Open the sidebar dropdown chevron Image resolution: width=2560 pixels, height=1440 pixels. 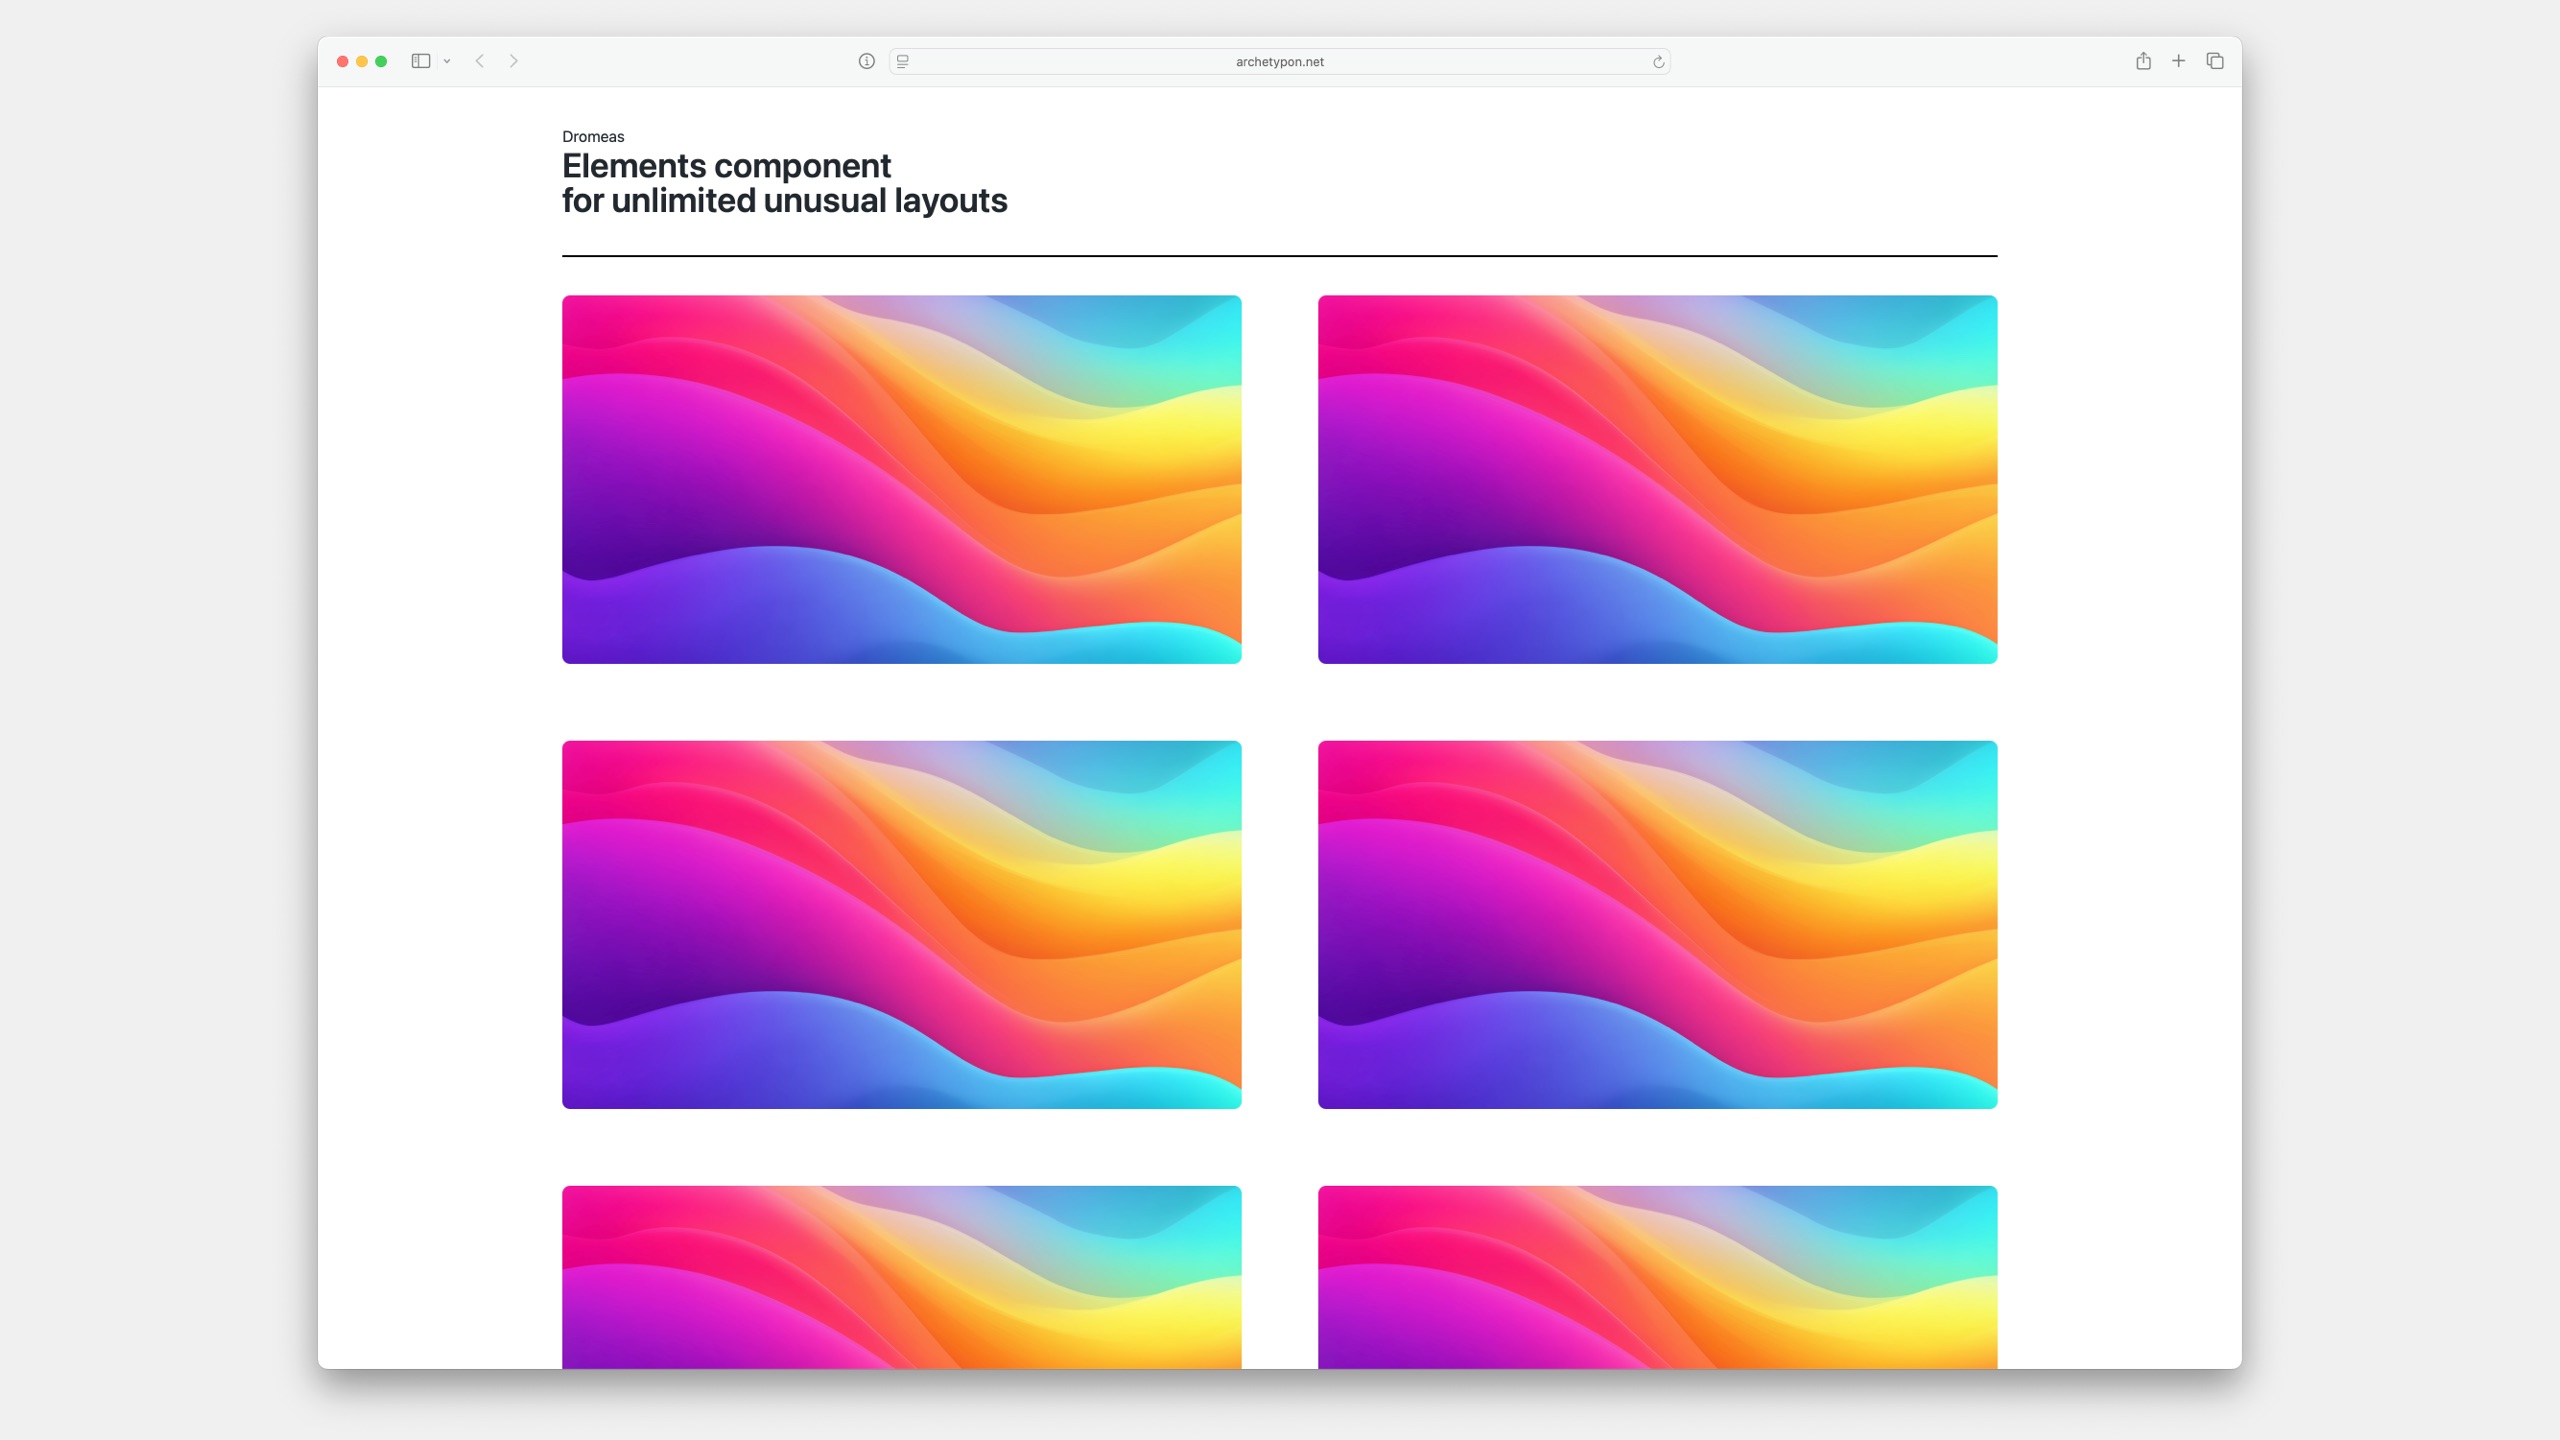pyautogui.click(x=447, y=61)
